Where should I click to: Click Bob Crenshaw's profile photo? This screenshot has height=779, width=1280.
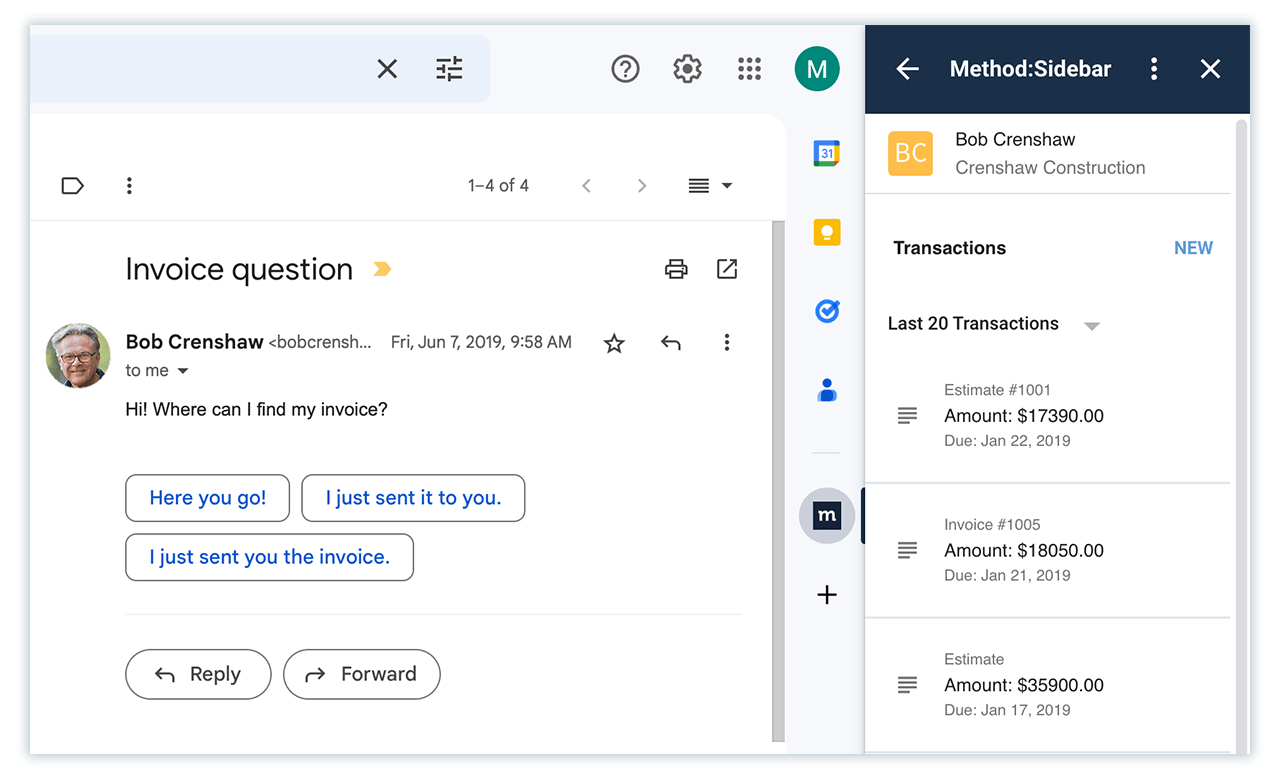[78, 355]
